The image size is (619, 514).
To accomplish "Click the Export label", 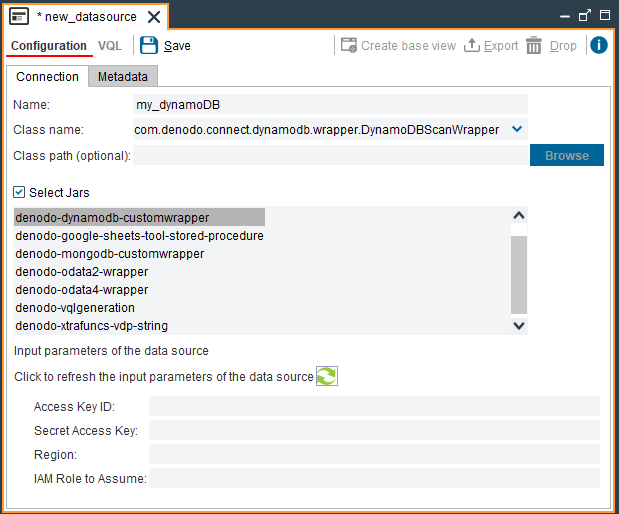I will [501, 46].
